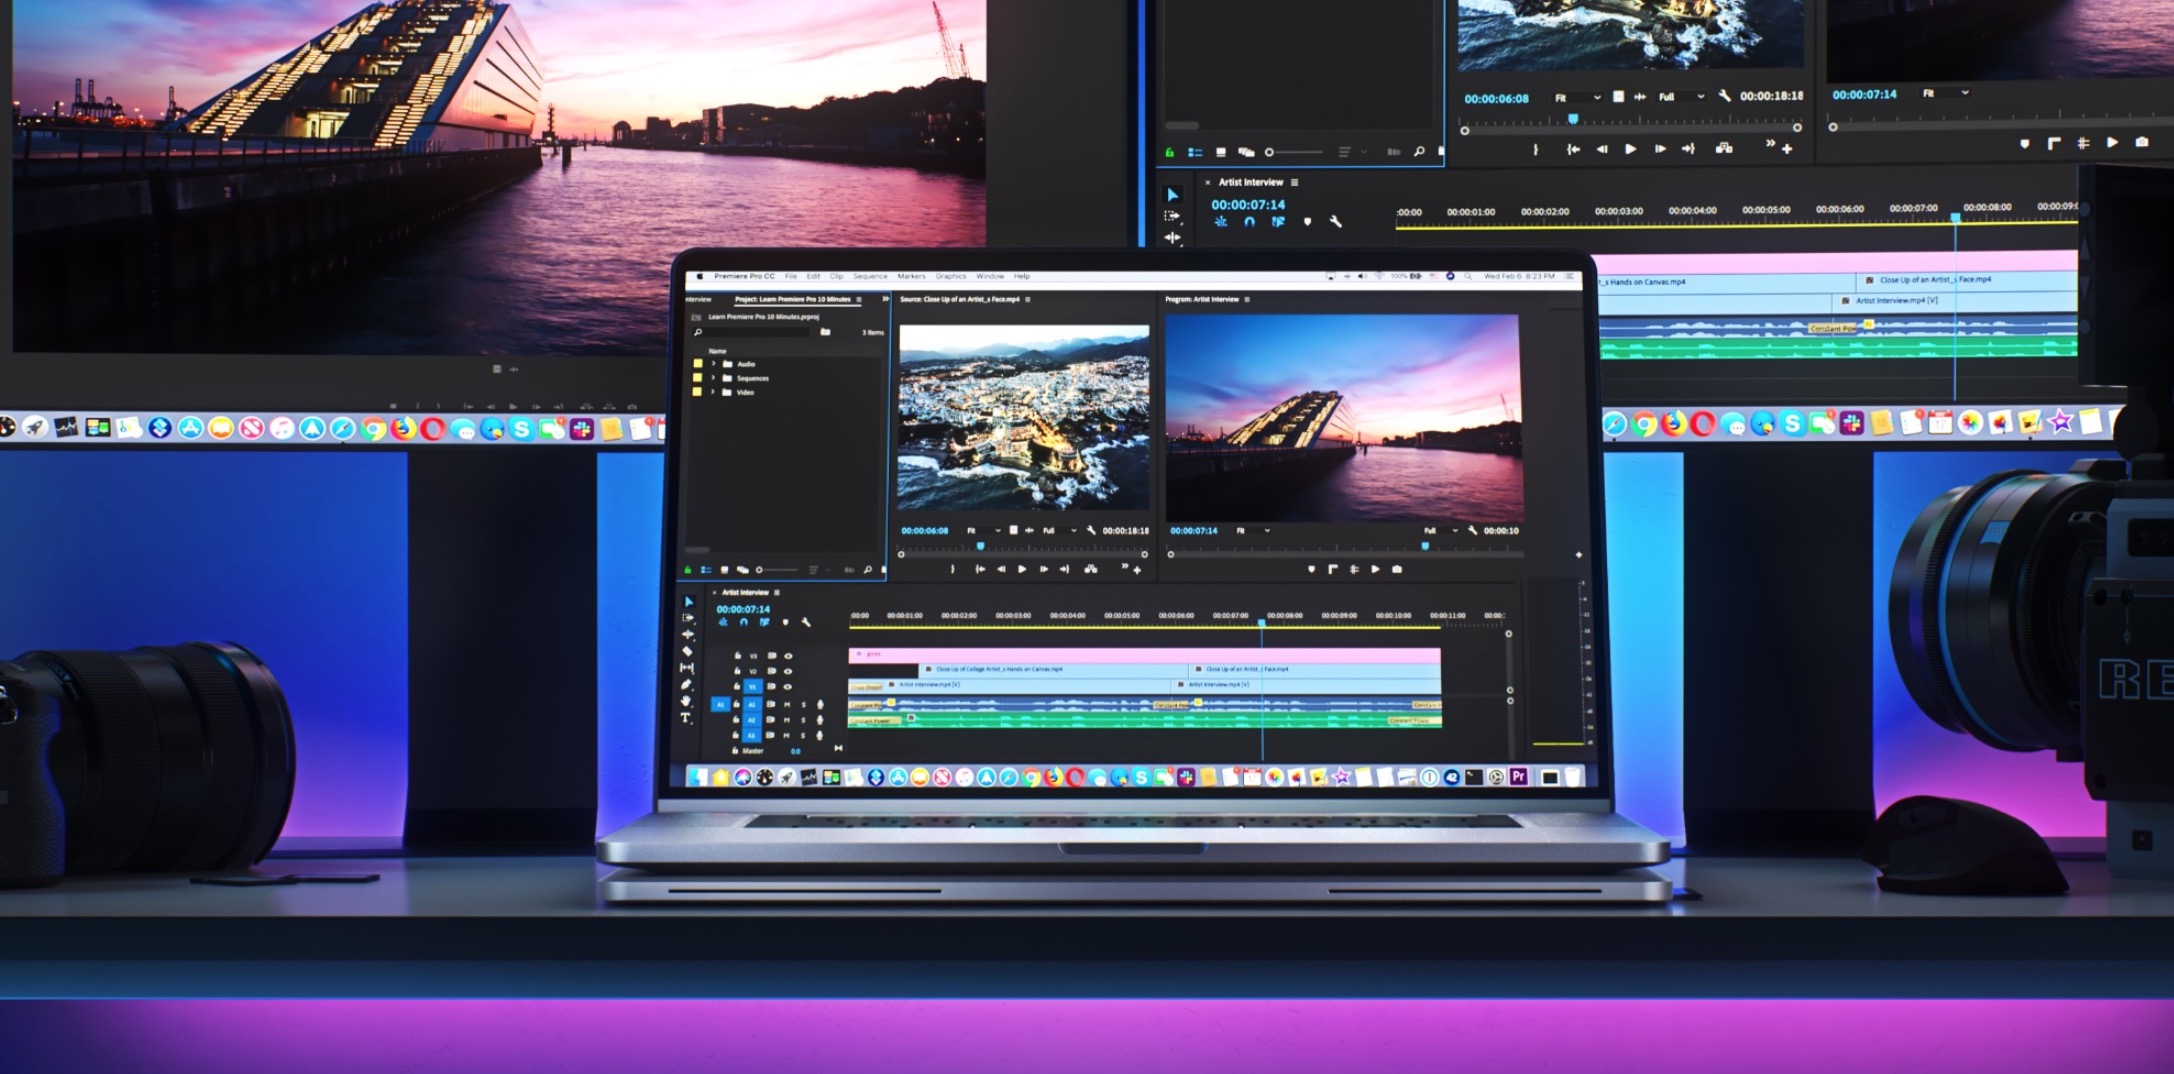Image resolution: width=2174 pixels, height=1074 pixels.
Task: Click Go to In in laptop Source monitor
Action: point(980,569)
